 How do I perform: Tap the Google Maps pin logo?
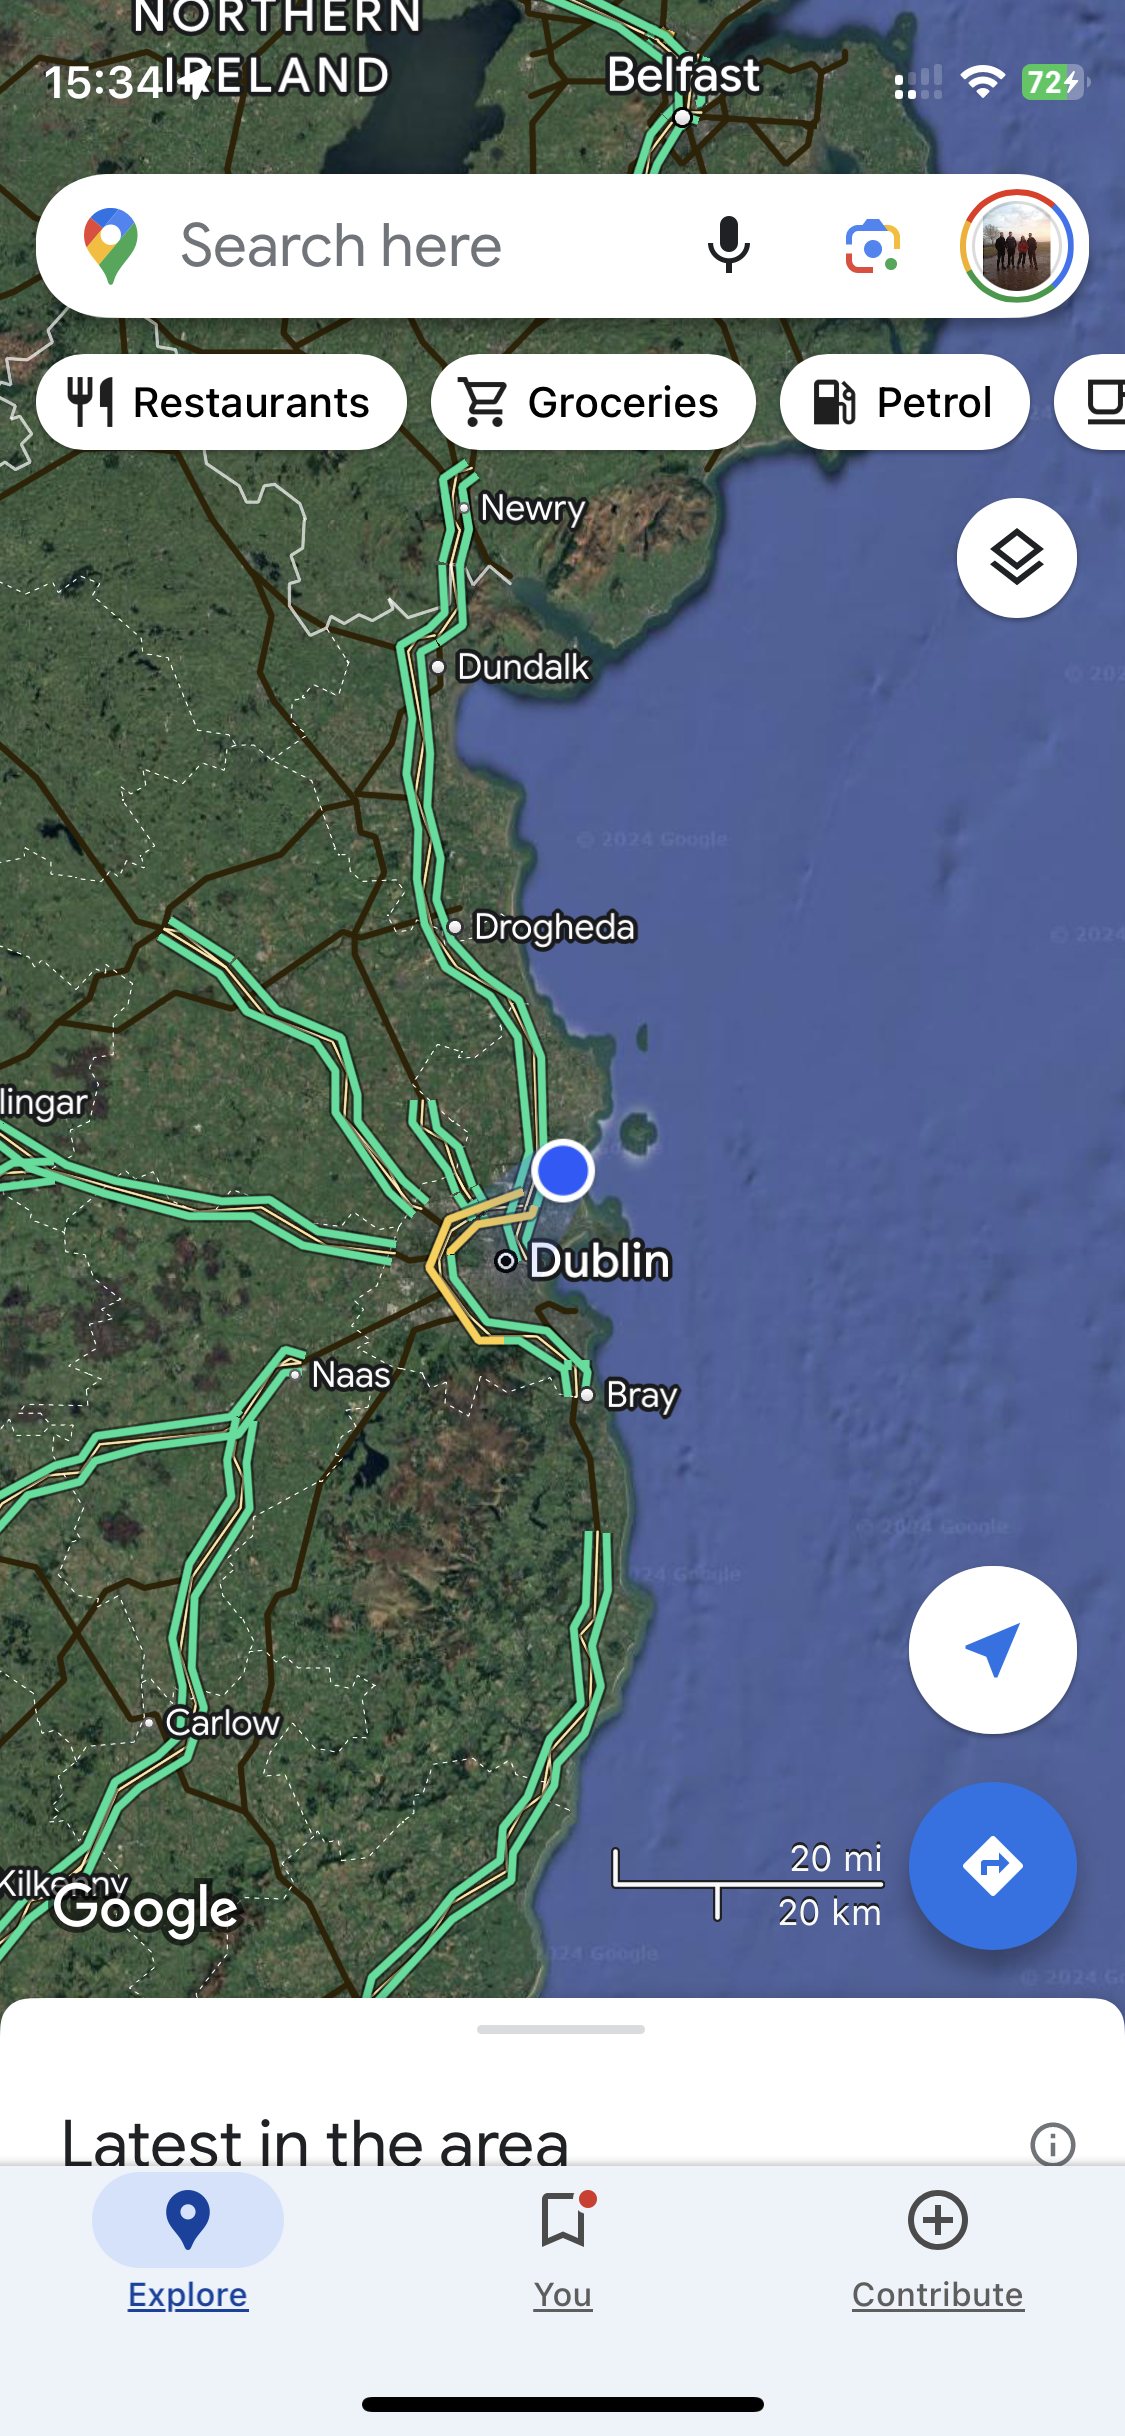click(110, 246)
